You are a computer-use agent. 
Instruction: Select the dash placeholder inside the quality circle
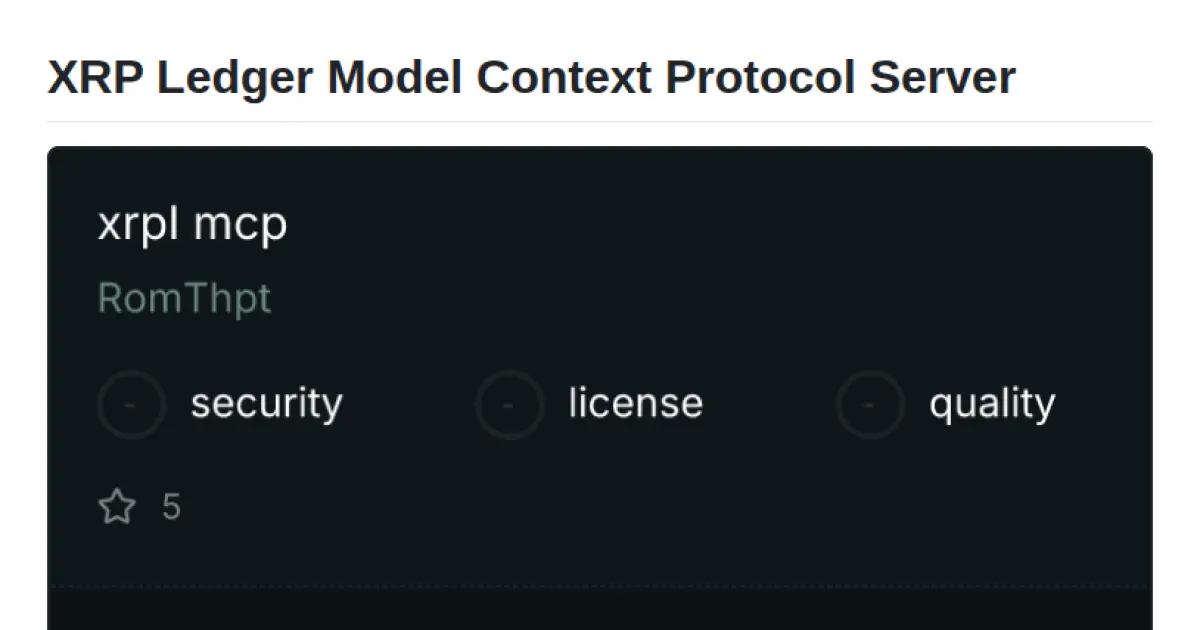coord(869,404)
